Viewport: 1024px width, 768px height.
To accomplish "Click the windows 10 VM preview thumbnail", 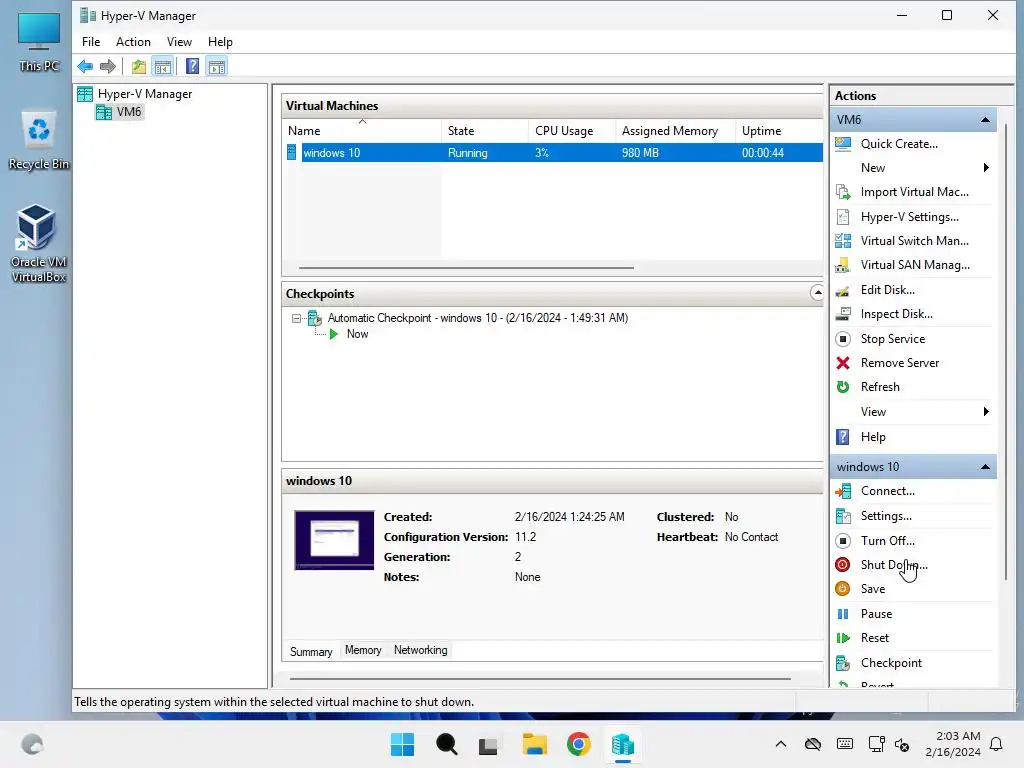I will tap(334, 540).
